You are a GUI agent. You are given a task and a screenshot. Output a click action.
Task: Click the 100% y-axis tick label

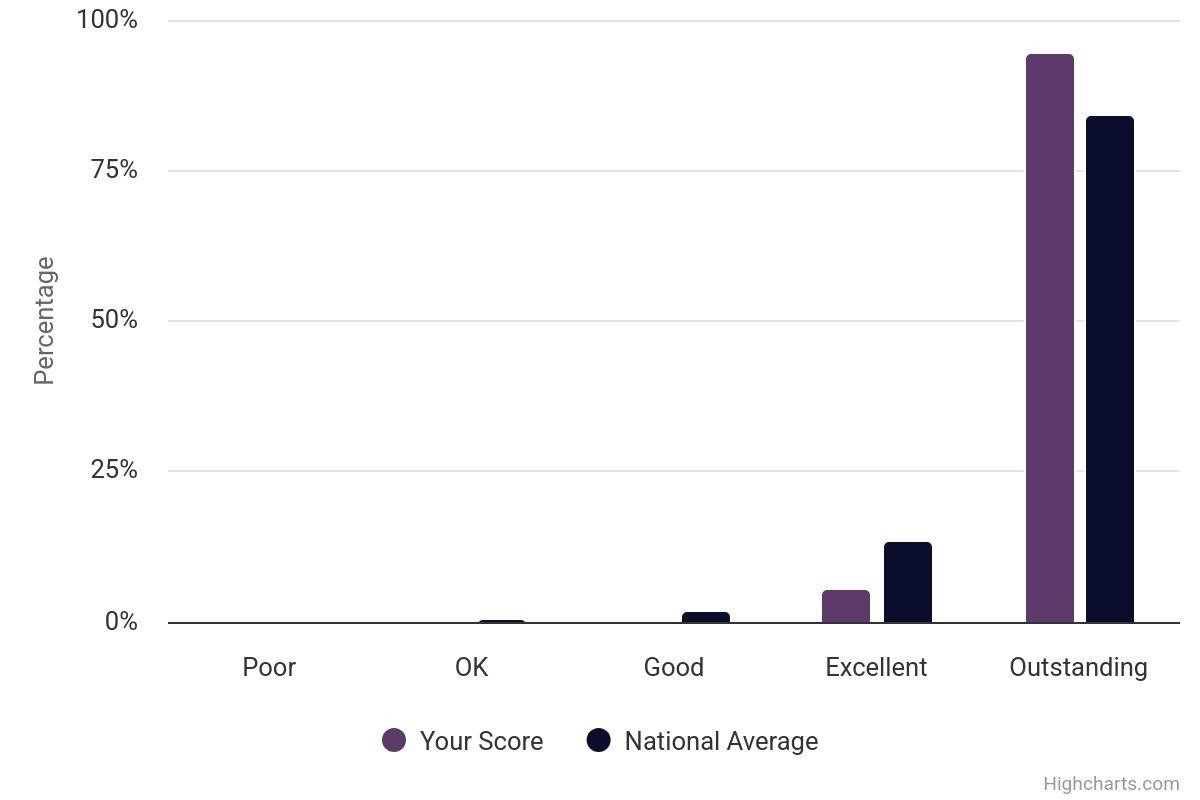107,20
